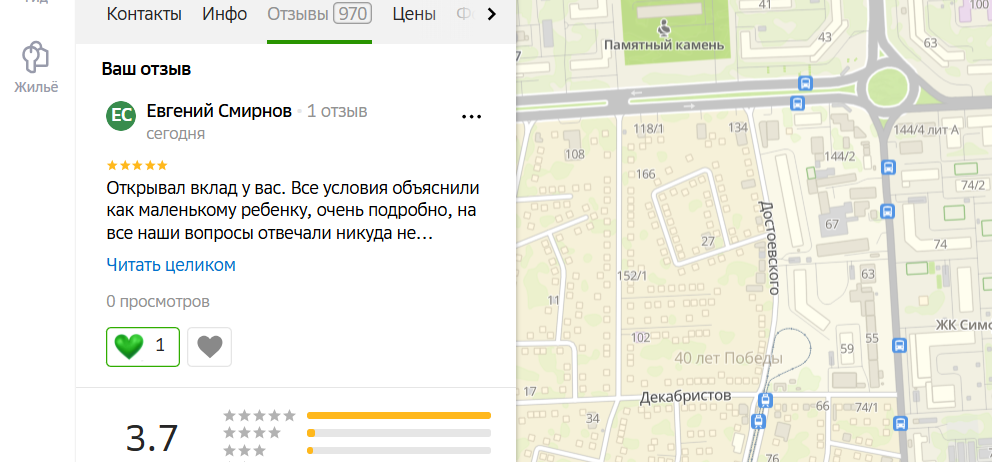The image size is (992, 462).
Task: Click the EC user avatar
Action: tap(121, 115)
